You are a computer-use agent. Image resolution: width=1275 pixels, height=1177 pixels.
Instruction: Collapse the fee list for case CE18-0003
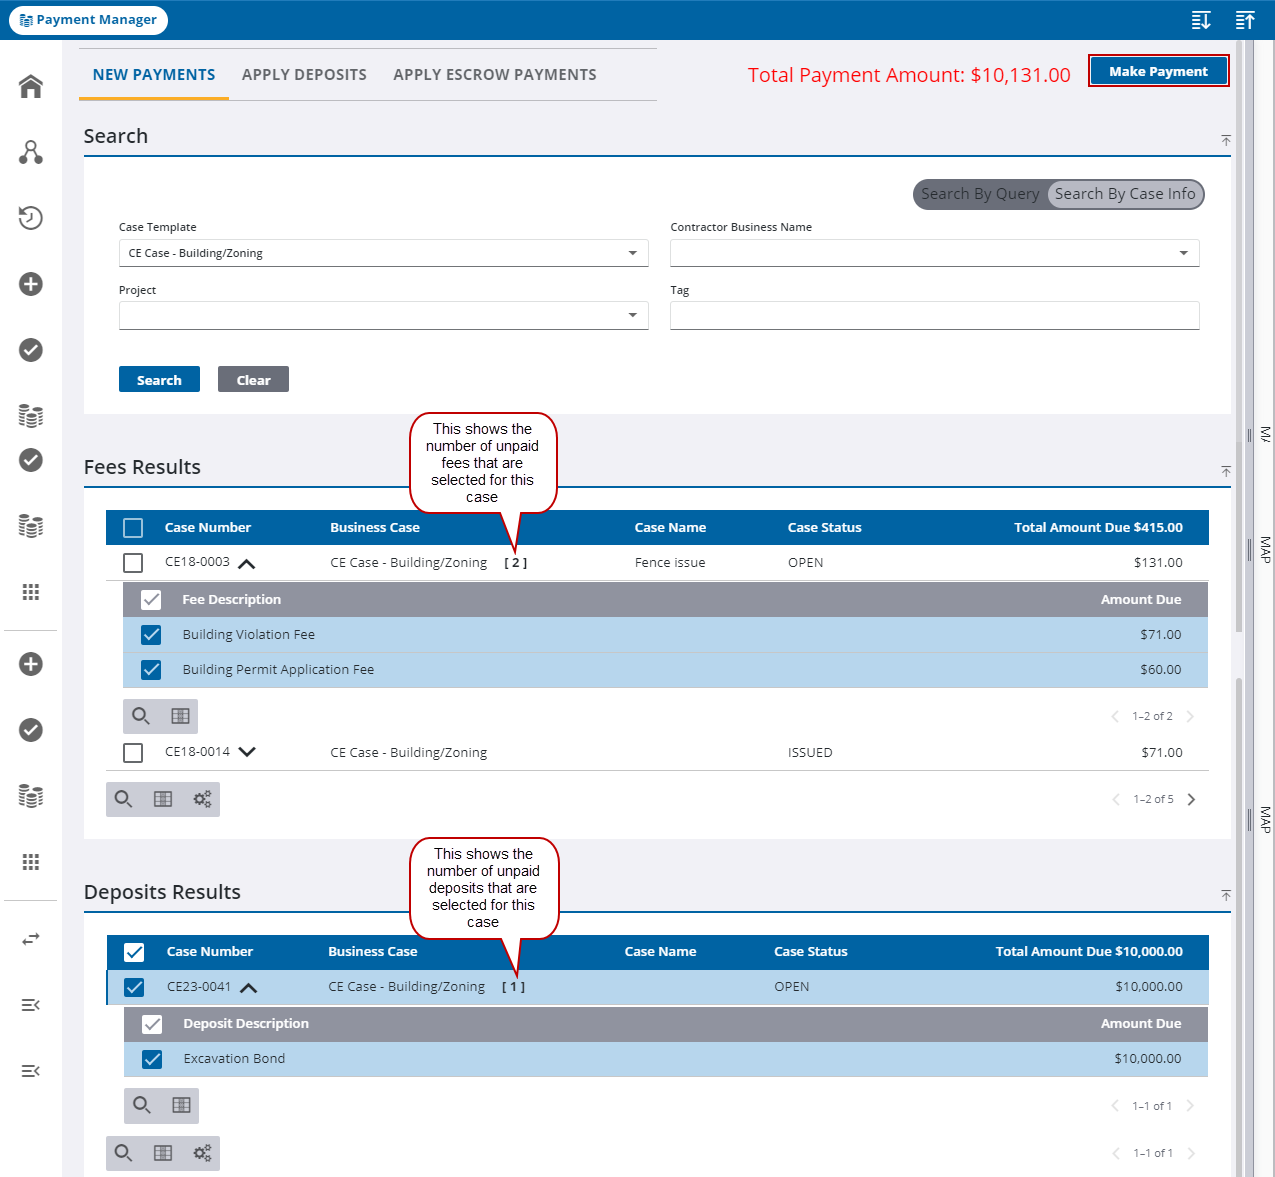coord(247,562)
